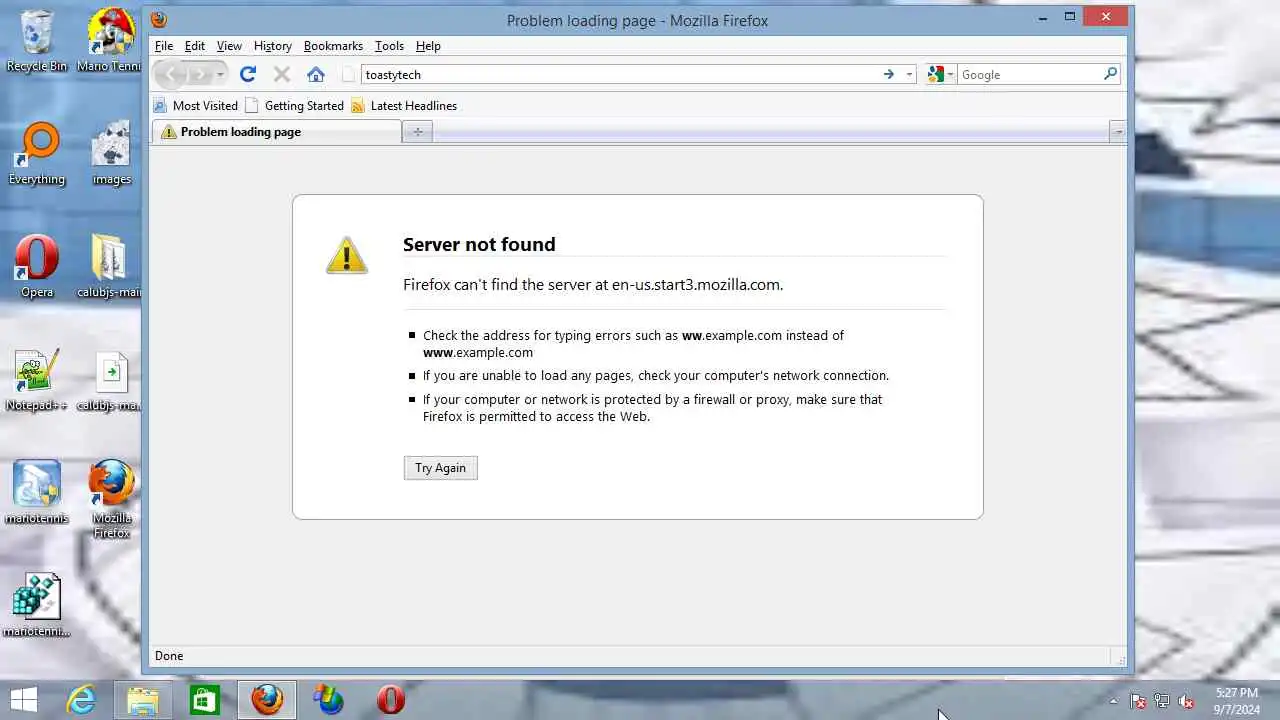Open the Help menu
The image size is (1280, 720).
(428, 46)
